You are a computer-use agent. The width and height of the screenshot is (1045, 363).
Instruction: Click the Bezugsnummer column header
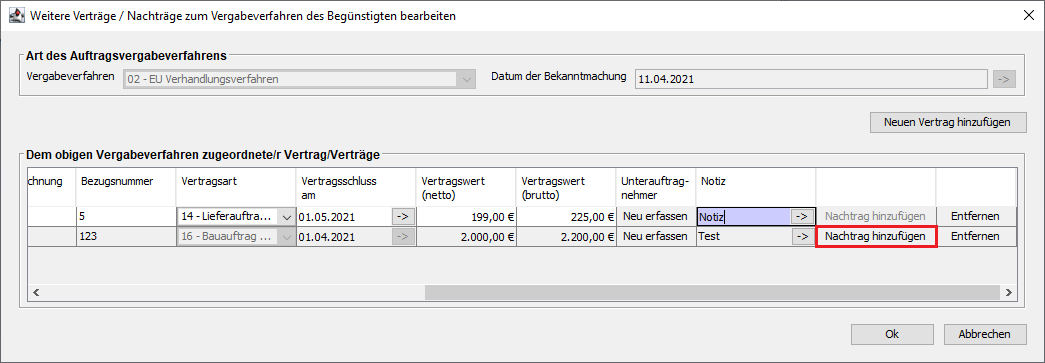(x=126, y=187)
